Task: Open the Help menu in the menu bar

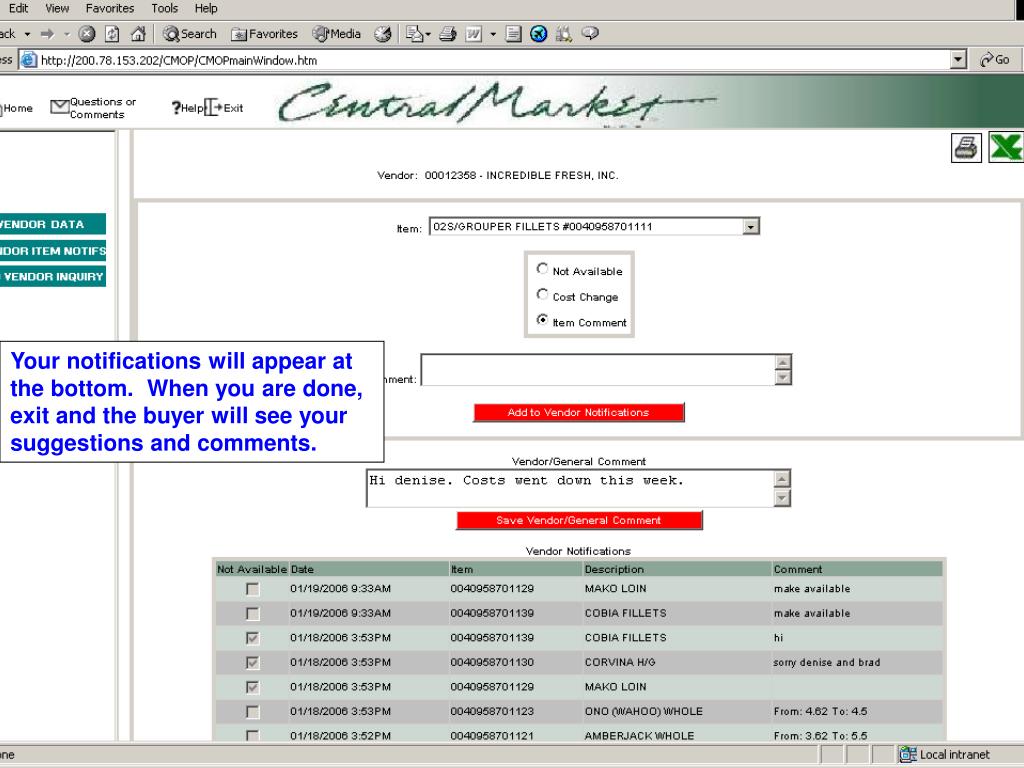Action: pos(206,8)
